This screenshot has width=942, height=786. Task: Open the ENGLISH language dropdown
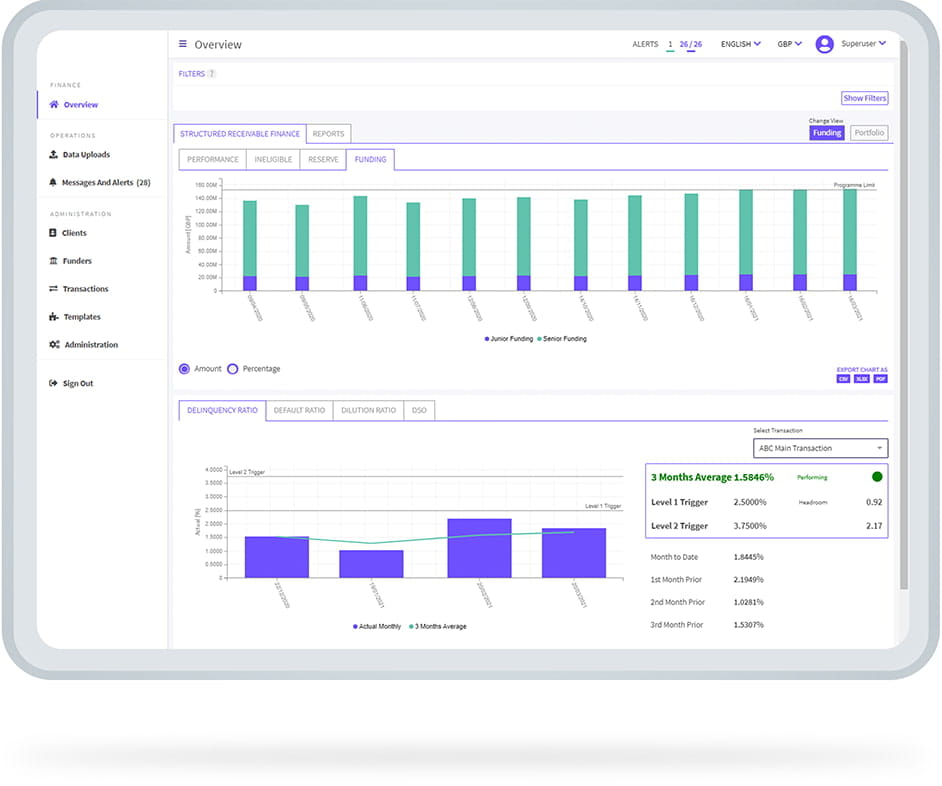(741, 44)
